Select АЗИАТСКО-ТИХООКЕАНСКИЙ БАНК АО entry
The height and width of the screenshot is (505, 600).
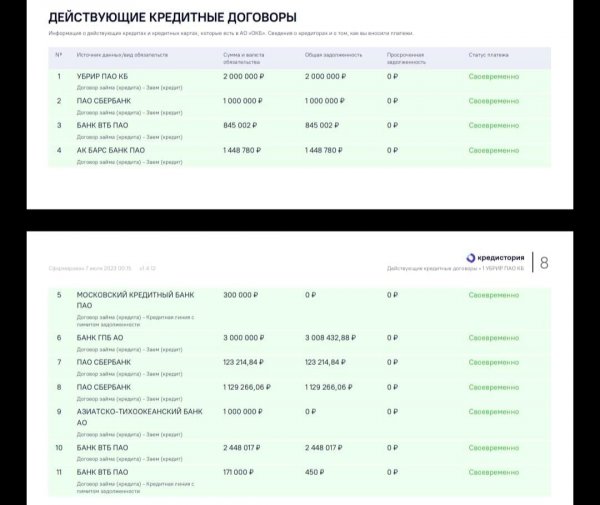tap(140, 417)
